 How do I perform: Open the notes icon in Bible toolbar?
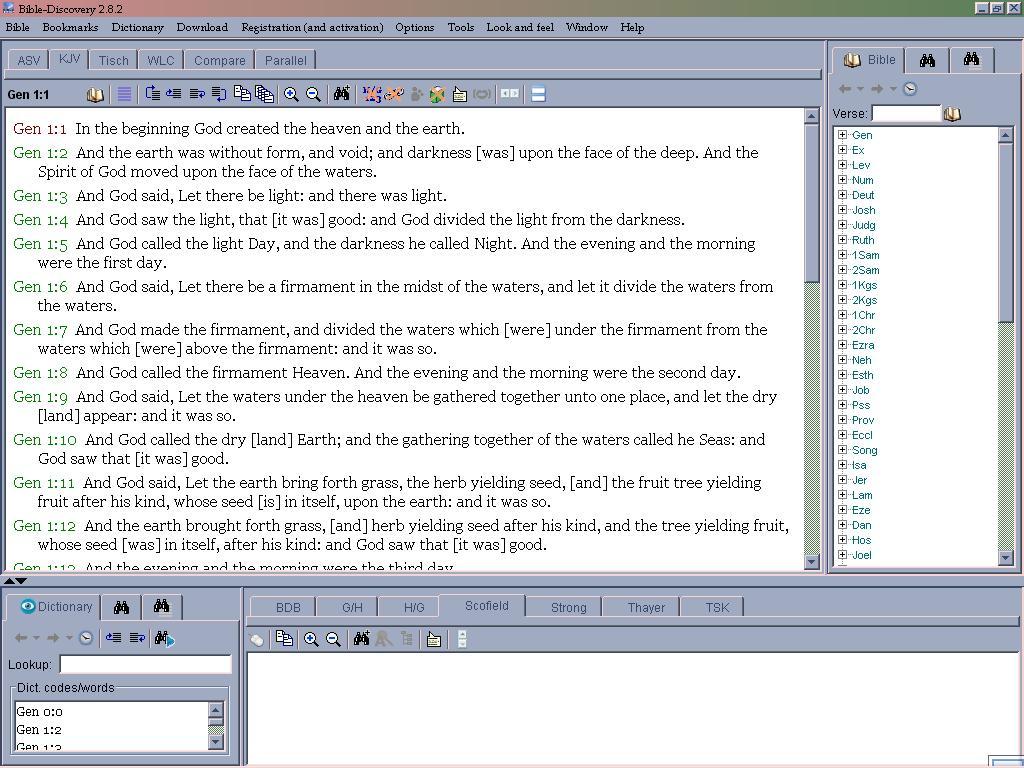pyautogui.click(x=460, y=95)
